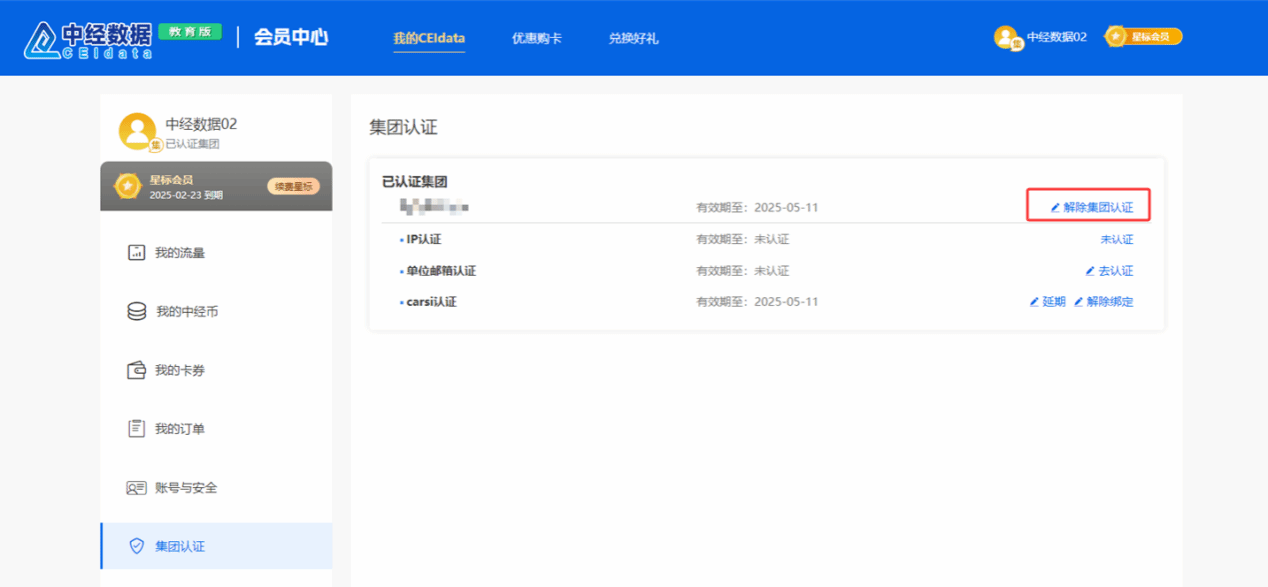The width and height of the screenshot is (1268, 587).
Task: Click the header user avatar icon
Action: (x=1007, y=38)
